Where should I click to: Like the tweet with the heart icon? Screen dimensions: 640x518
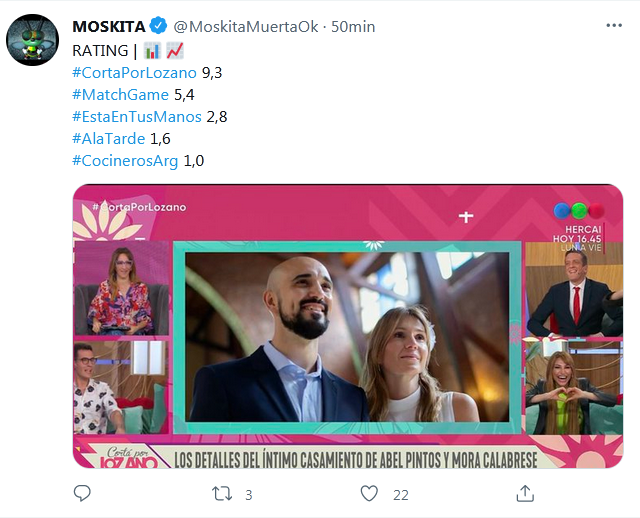coord(369,494)
